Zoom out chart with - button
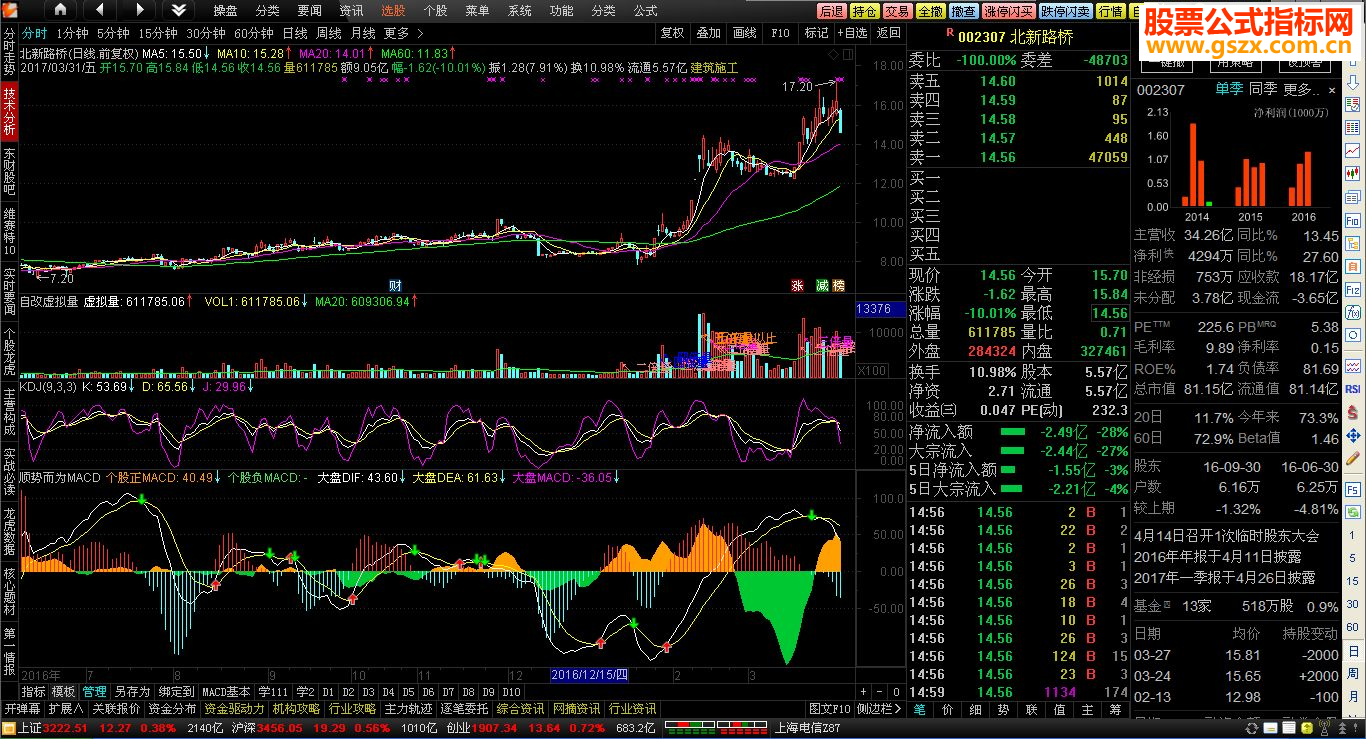Image resolution: width=1366 pixels, height=739 pixels. click(x=879, y=692)
